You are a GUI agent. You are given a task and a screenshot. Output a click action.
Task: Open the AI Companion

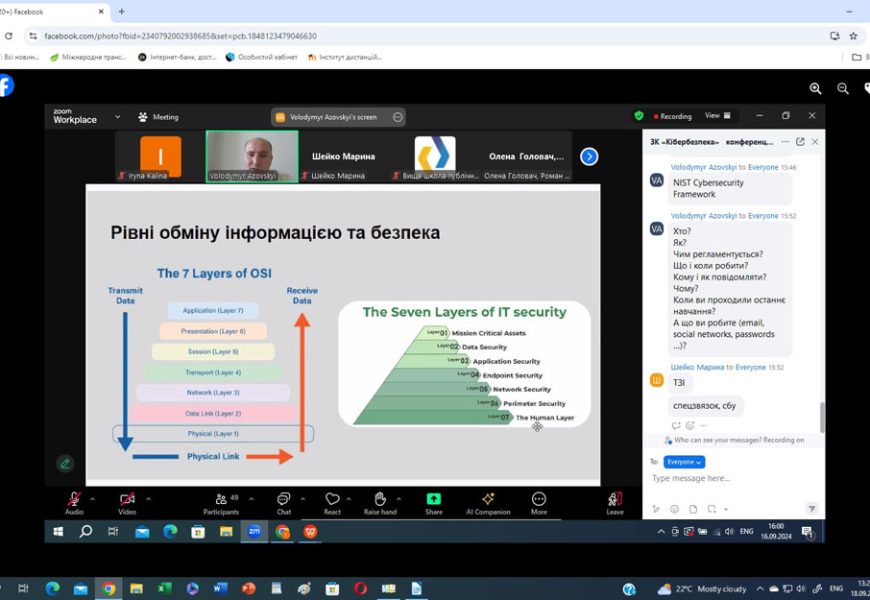coord(488,500)
